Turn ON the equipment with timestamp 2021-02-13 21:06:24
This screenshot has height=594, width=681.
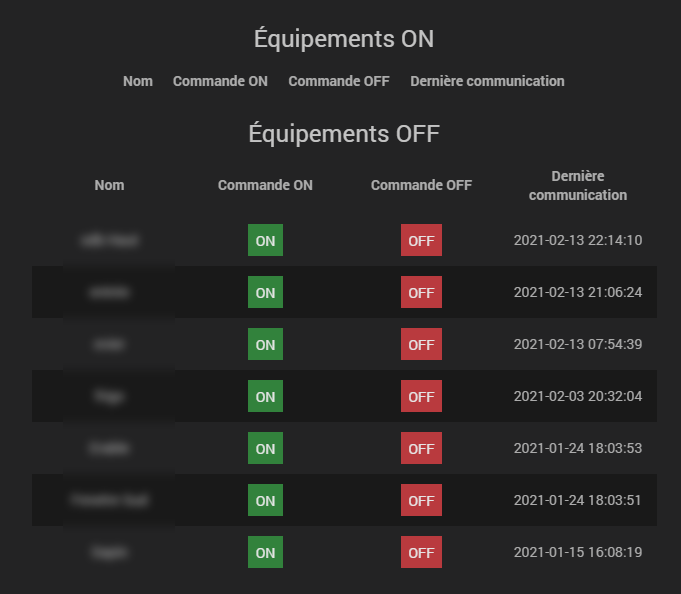tap(265, 293)
